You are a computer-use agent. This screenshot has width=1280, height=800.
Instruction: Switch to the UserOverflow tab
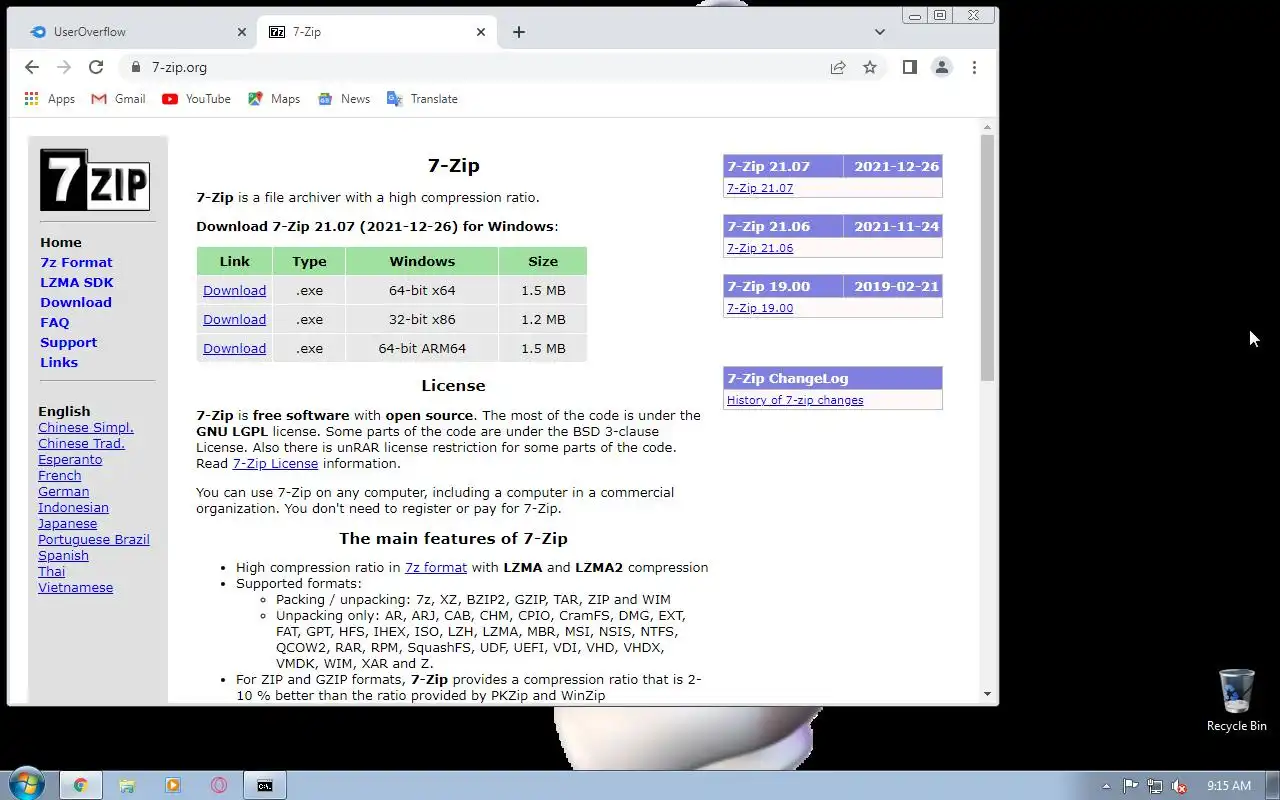(x=137, y=32)
